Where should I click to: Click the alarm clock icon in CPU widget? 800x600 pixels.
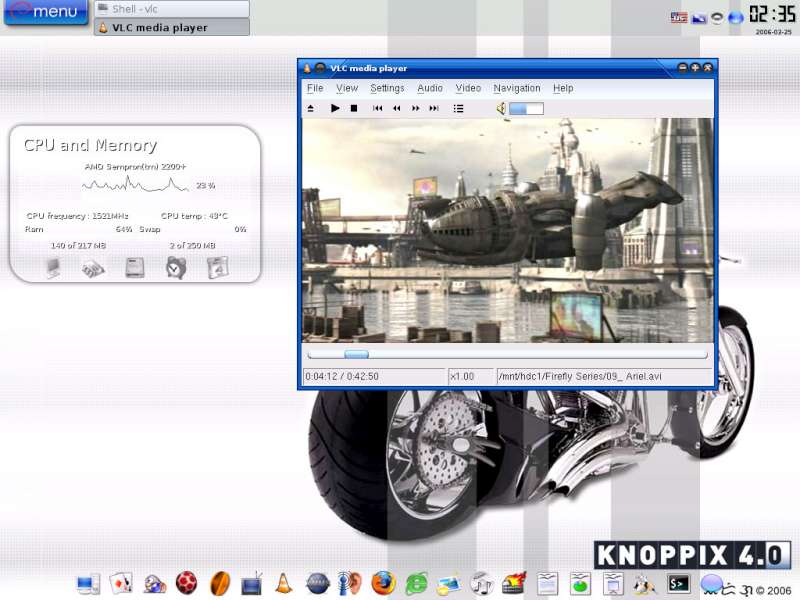tap(176, 267)
